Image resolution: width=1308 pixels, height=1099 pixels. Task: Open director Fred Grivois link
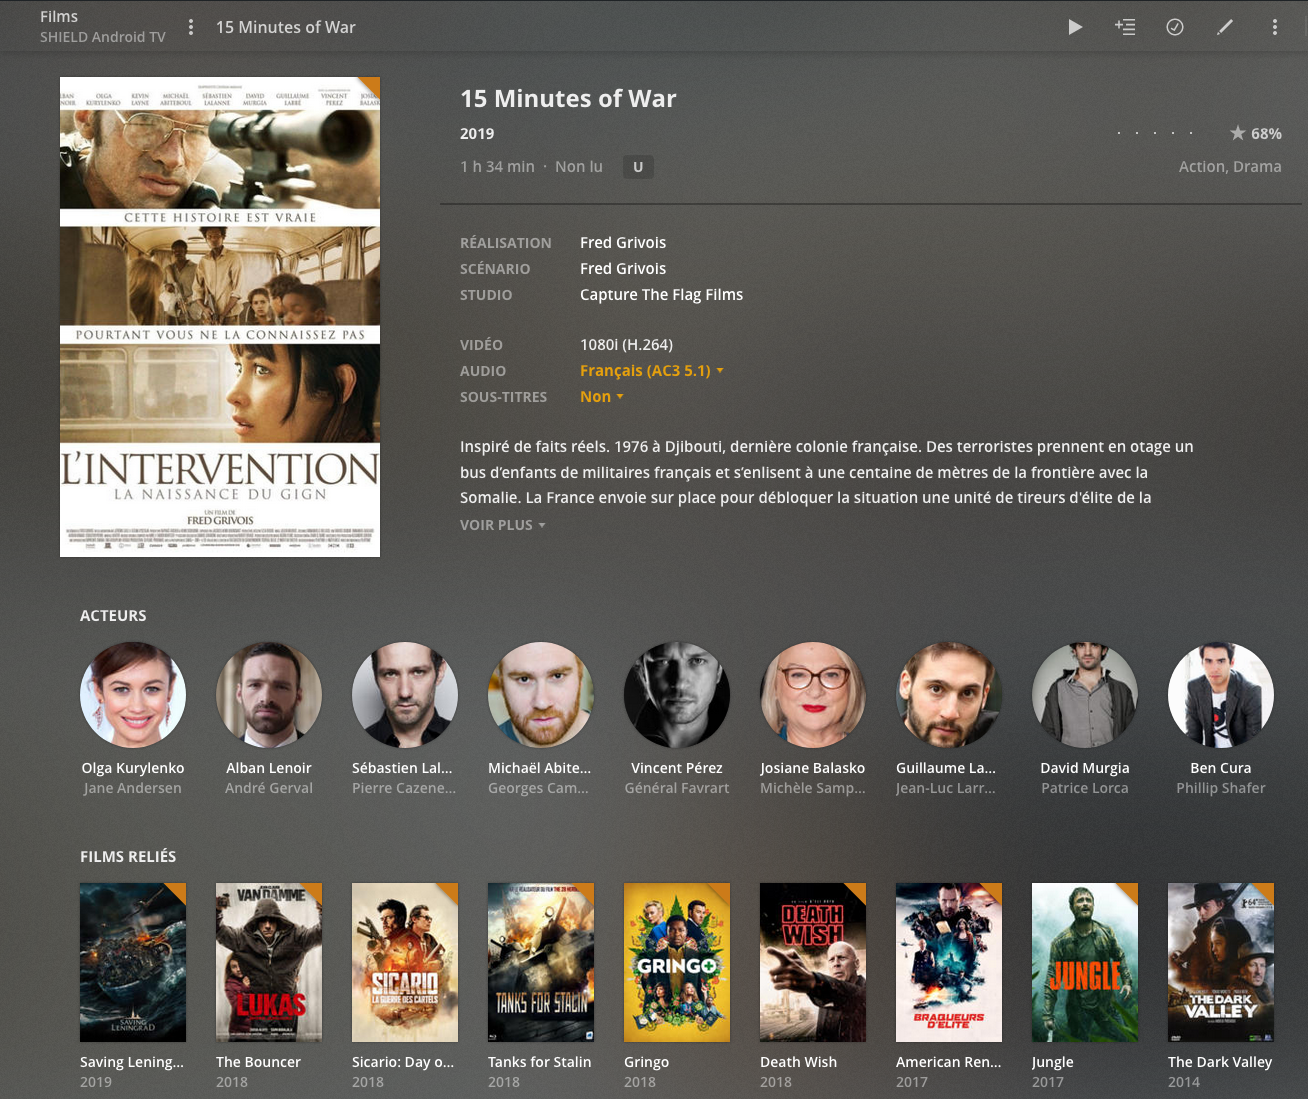click(x=623, y=243)
